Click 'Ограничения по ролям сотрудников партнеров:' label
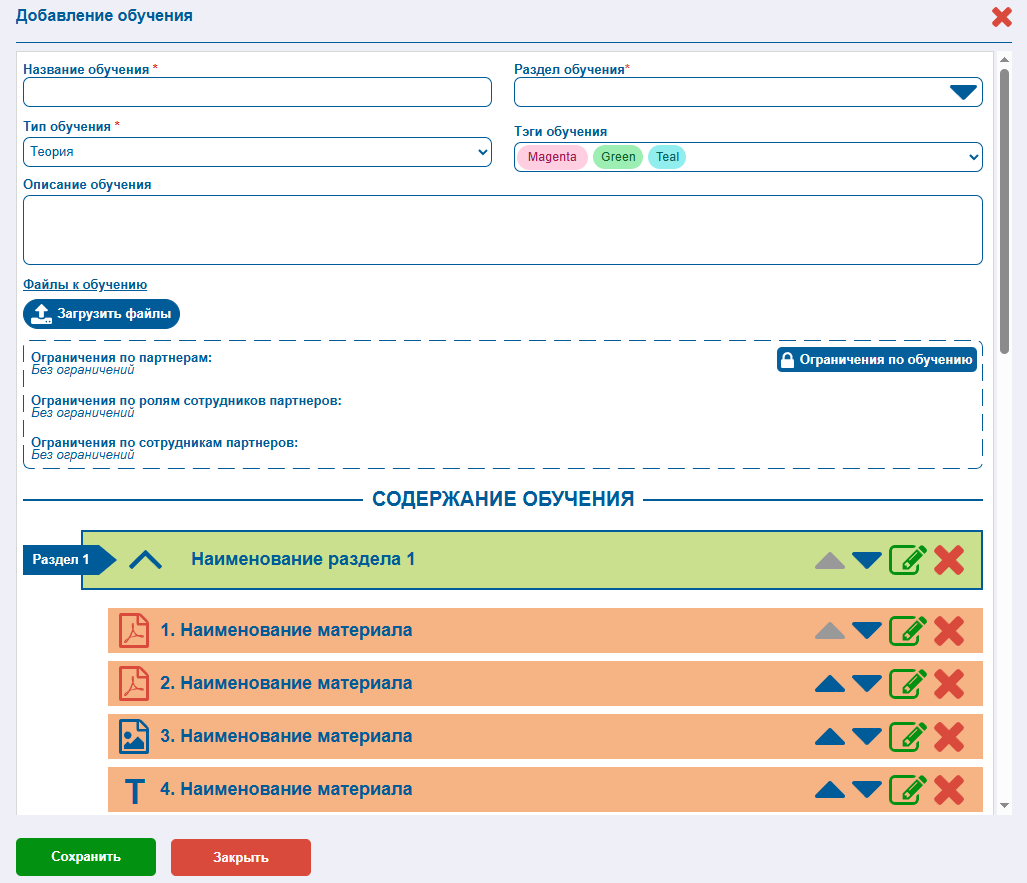 (186, 401)
